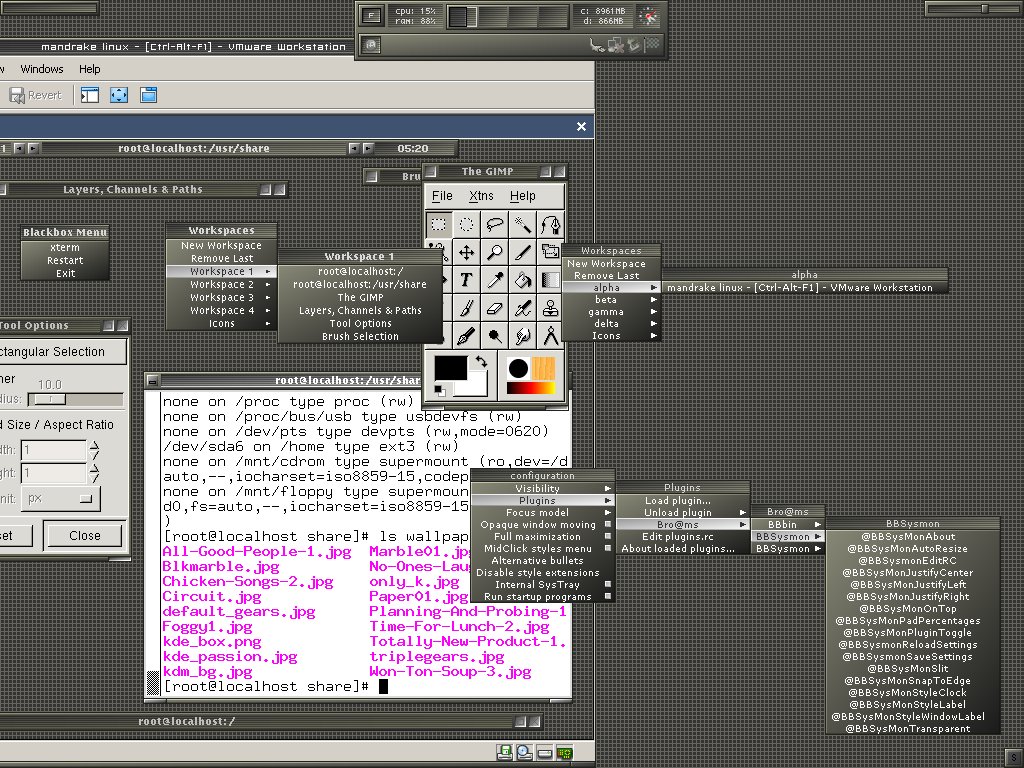Select the Magnify zoom tool
The image size is (1024, 768).
[x=494, y=253]
